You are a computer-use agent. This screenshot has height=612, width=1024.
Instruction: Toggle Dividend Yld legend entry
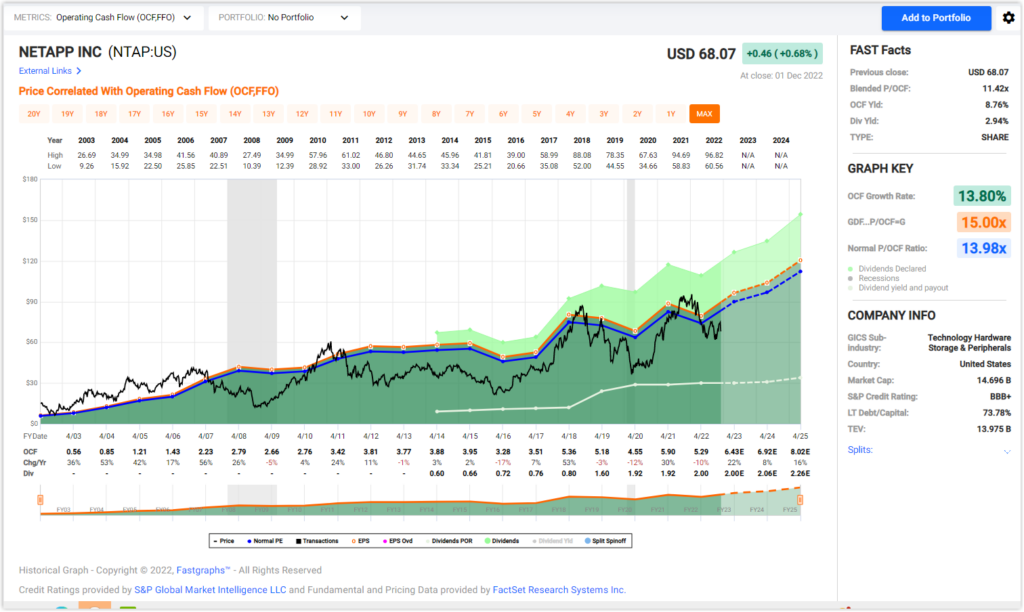pyautogui.click(x=552, y=541)
